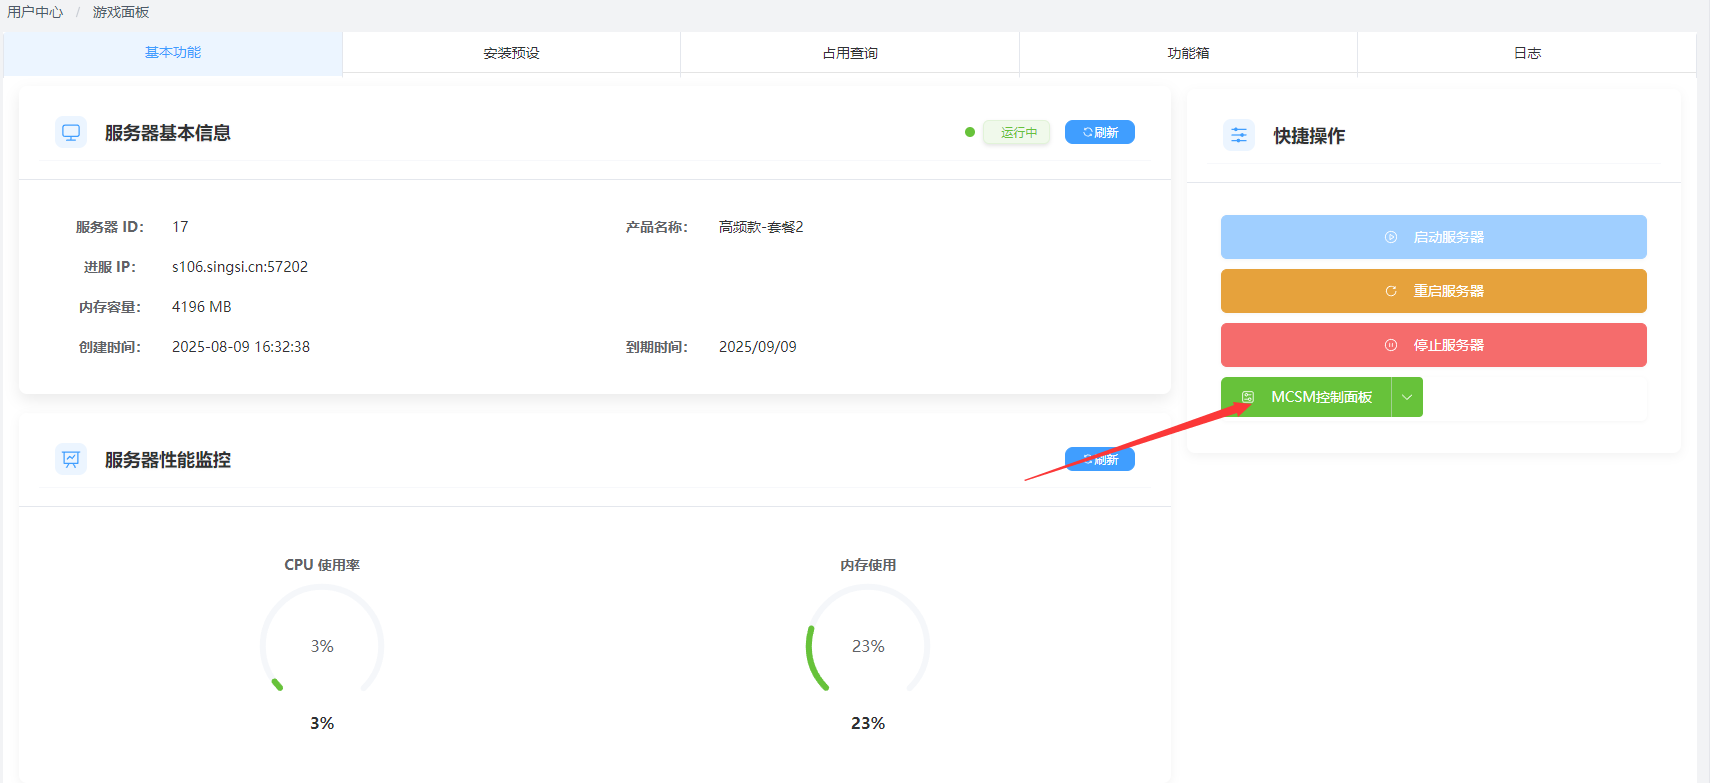The width and height of the screenshot is (1710, 783).
Task: Select the 基本功能 tab
Action: [173, 52]
